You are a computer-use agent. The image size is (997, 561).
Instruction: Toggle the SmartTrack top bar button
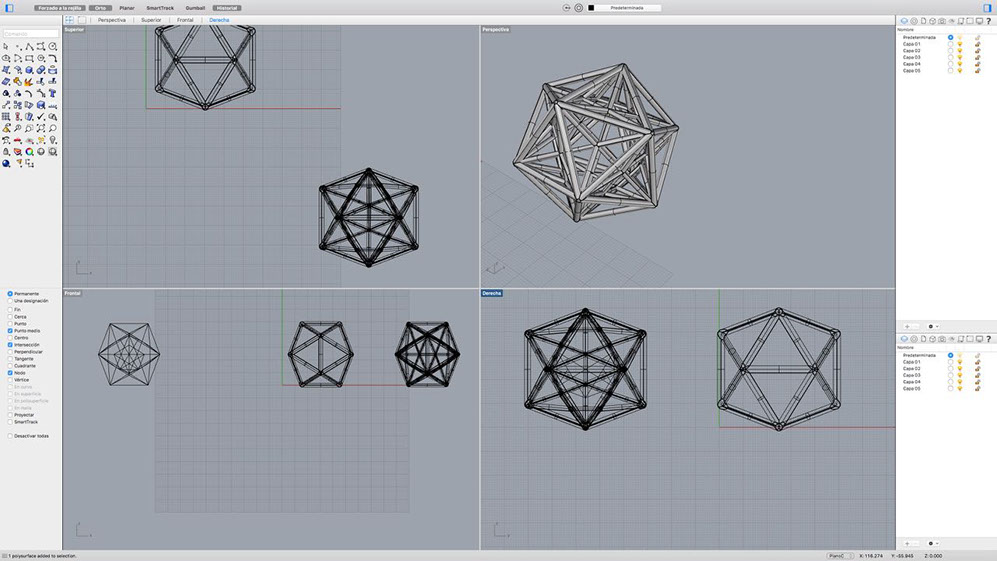pyautogui.click(x=160, y=8)
